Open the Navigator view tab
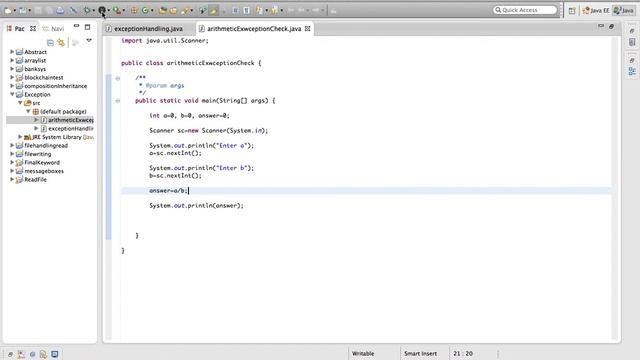This screenshot has width=640, height=360. 53,29
